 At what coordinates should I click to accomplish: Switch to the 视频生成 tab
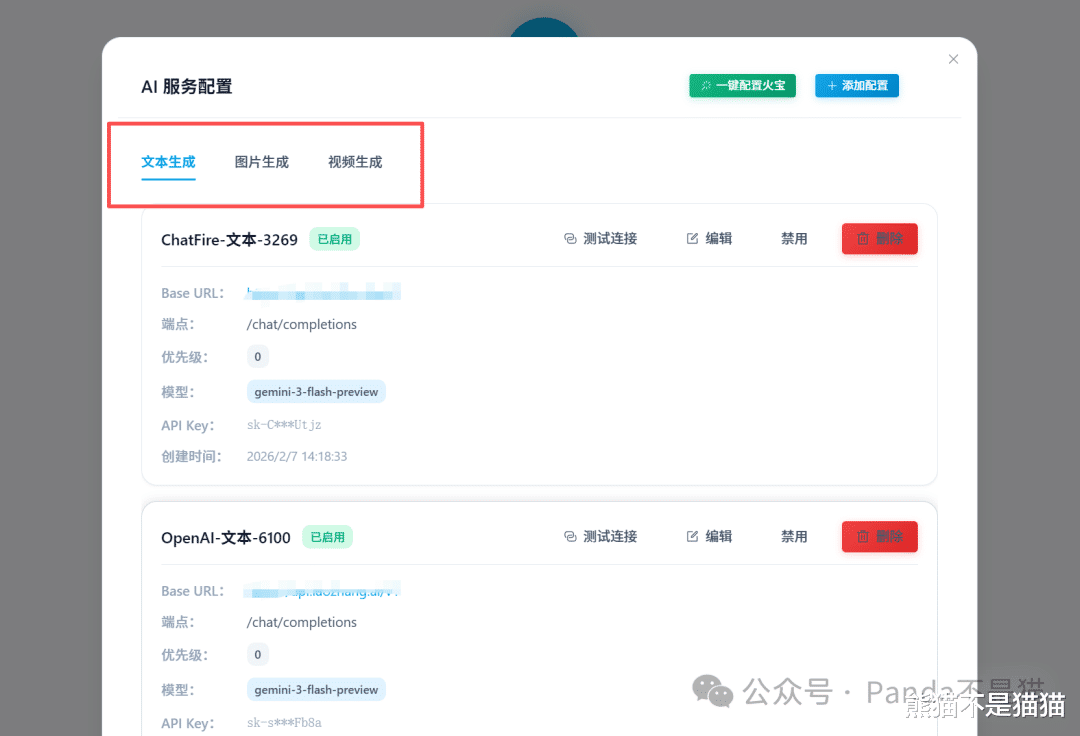click(x=355, y=162)
